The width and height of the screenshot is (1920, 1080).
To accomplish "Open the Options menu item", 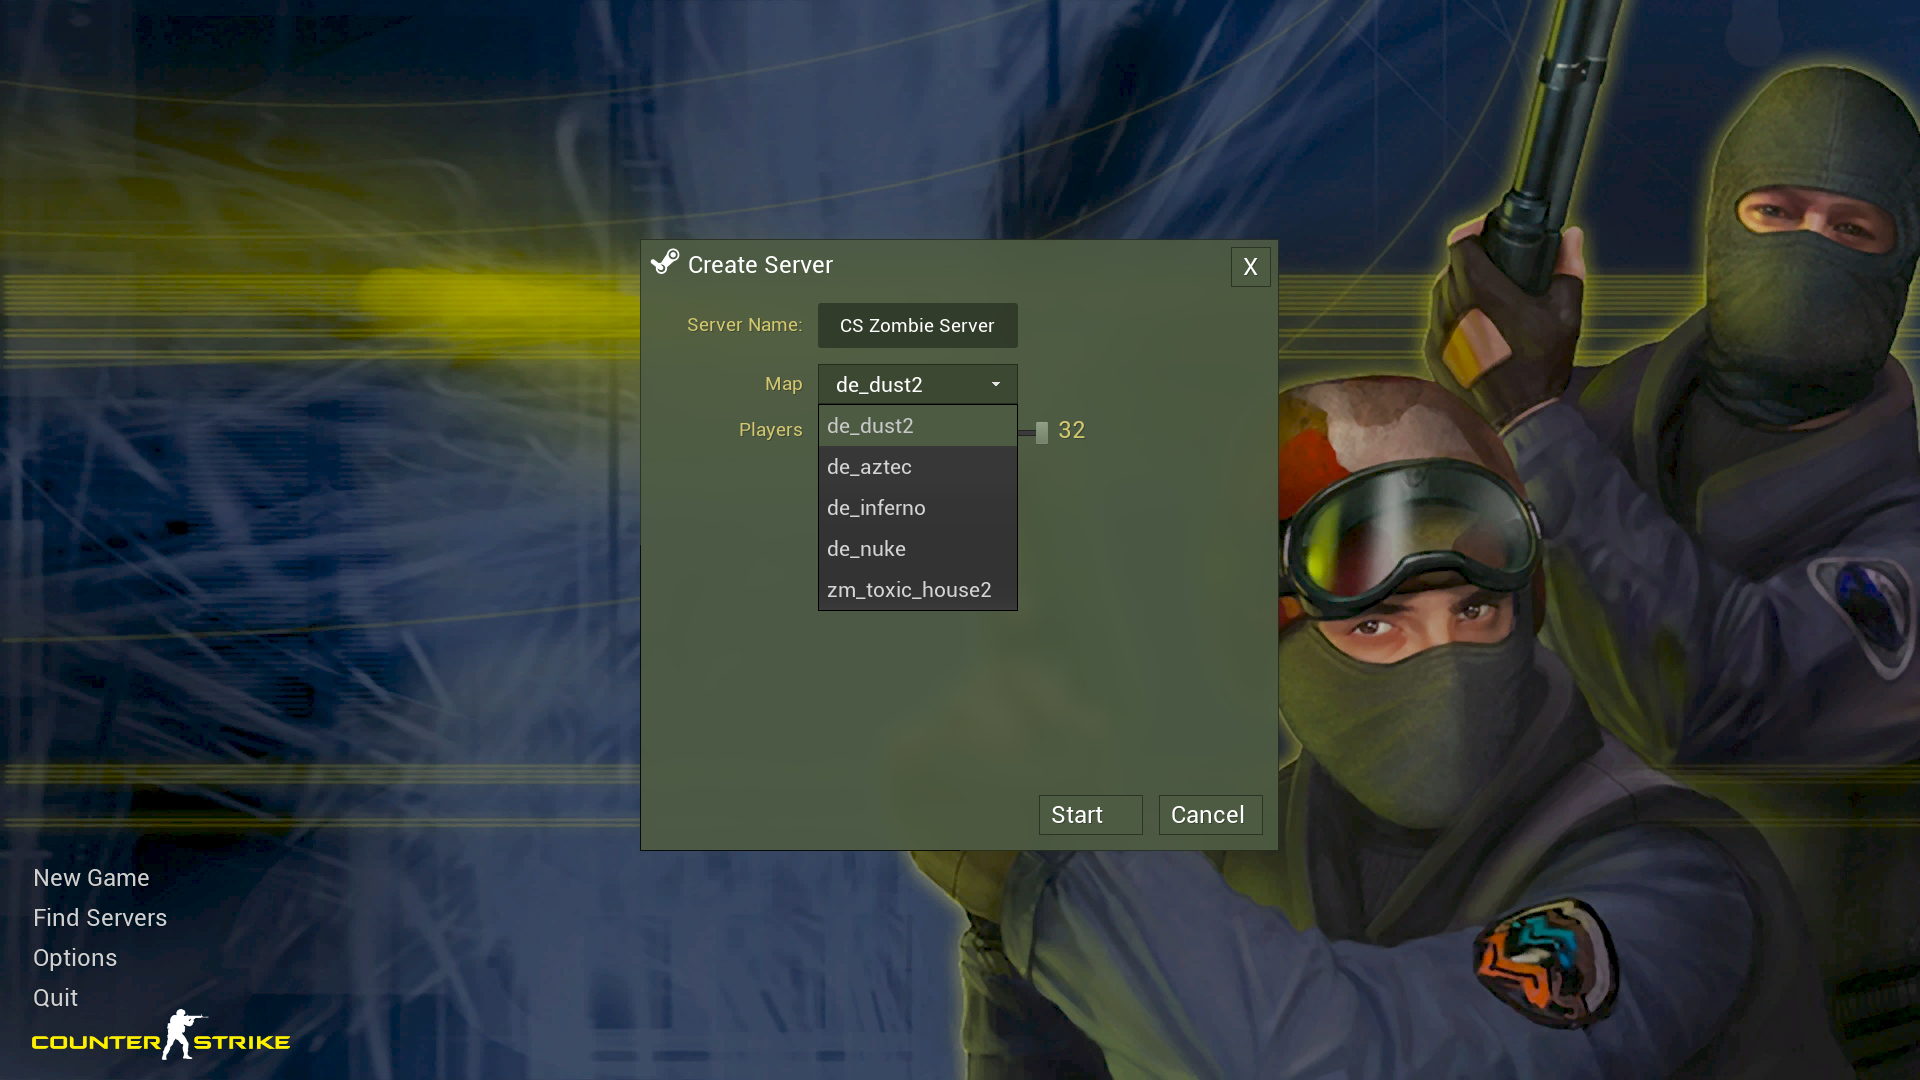I will pyautogui.click(x=75, y=958).
